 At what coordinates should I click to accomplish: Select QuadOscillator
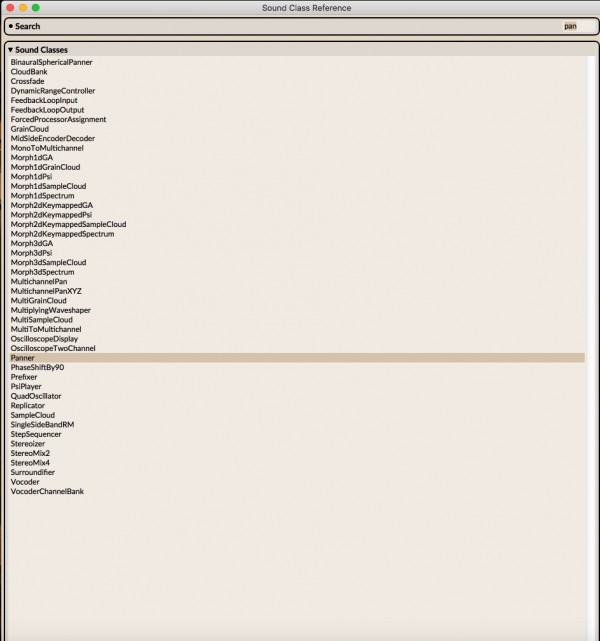point(36,396)
